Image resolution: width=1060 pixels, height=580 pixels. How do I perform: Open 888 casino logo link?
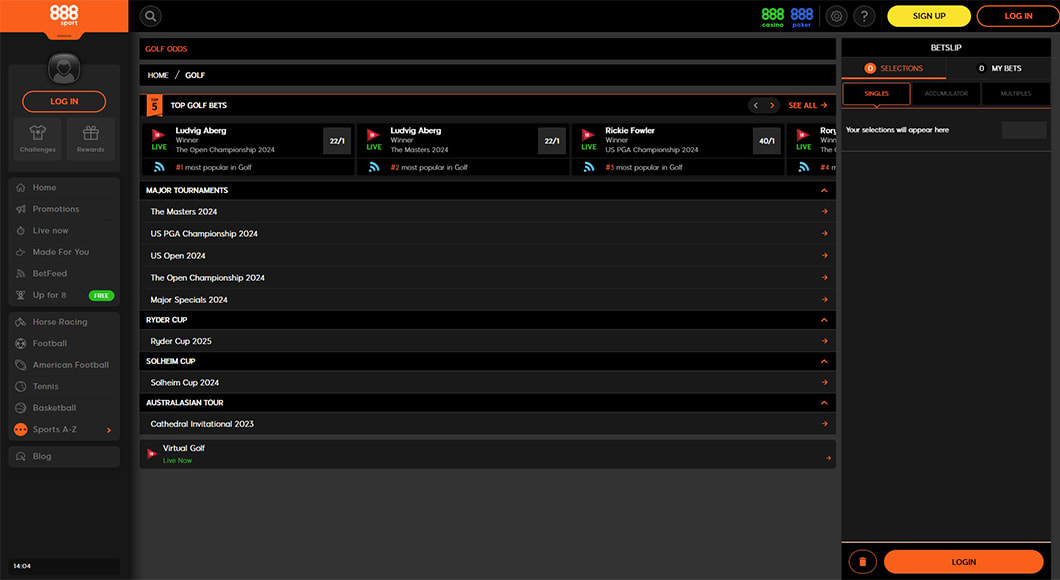773,17
